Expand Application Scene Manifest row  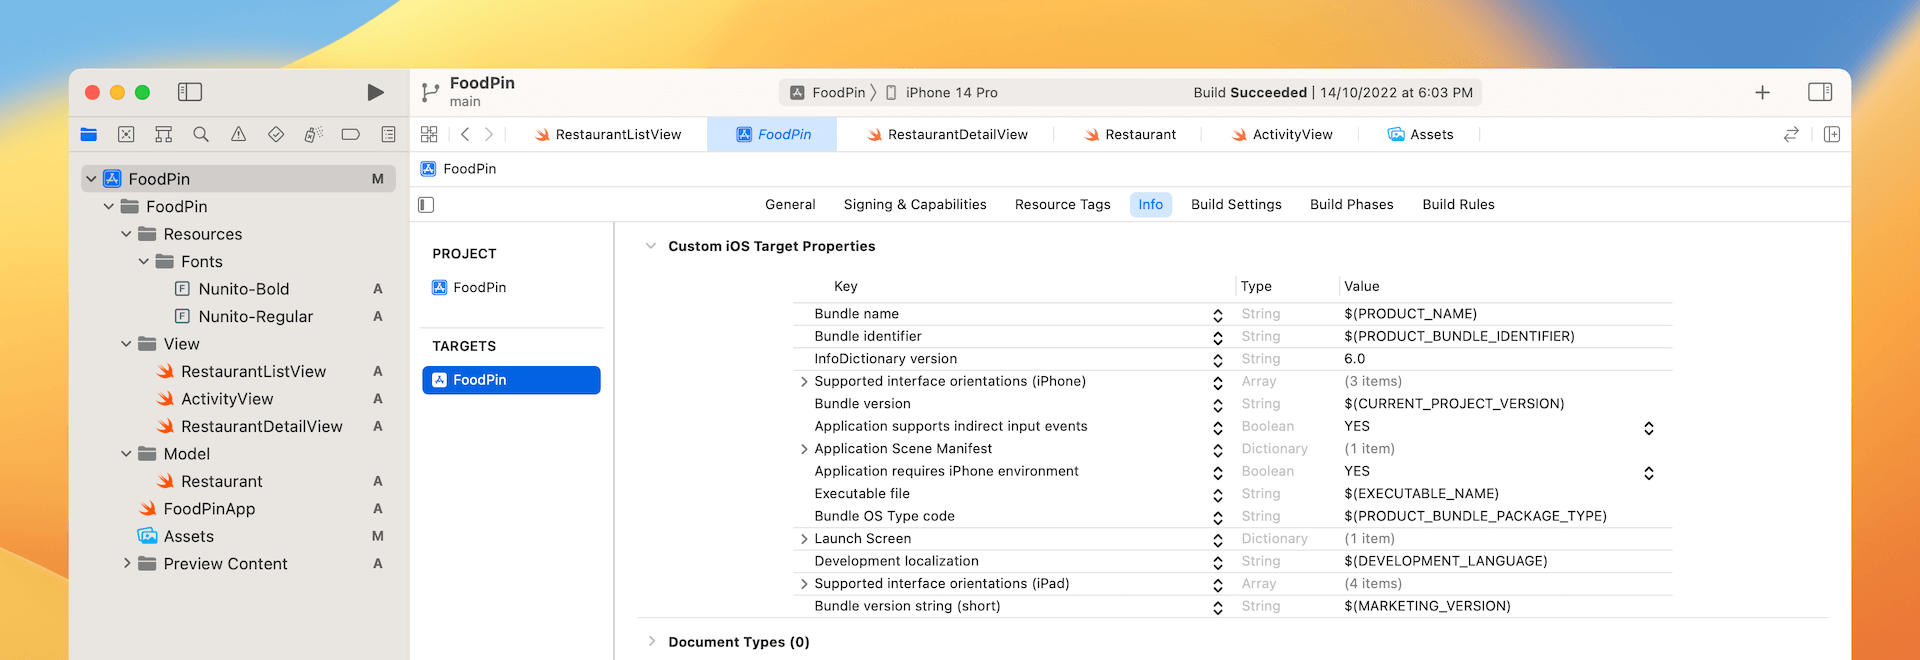click(x=804, y=449)
